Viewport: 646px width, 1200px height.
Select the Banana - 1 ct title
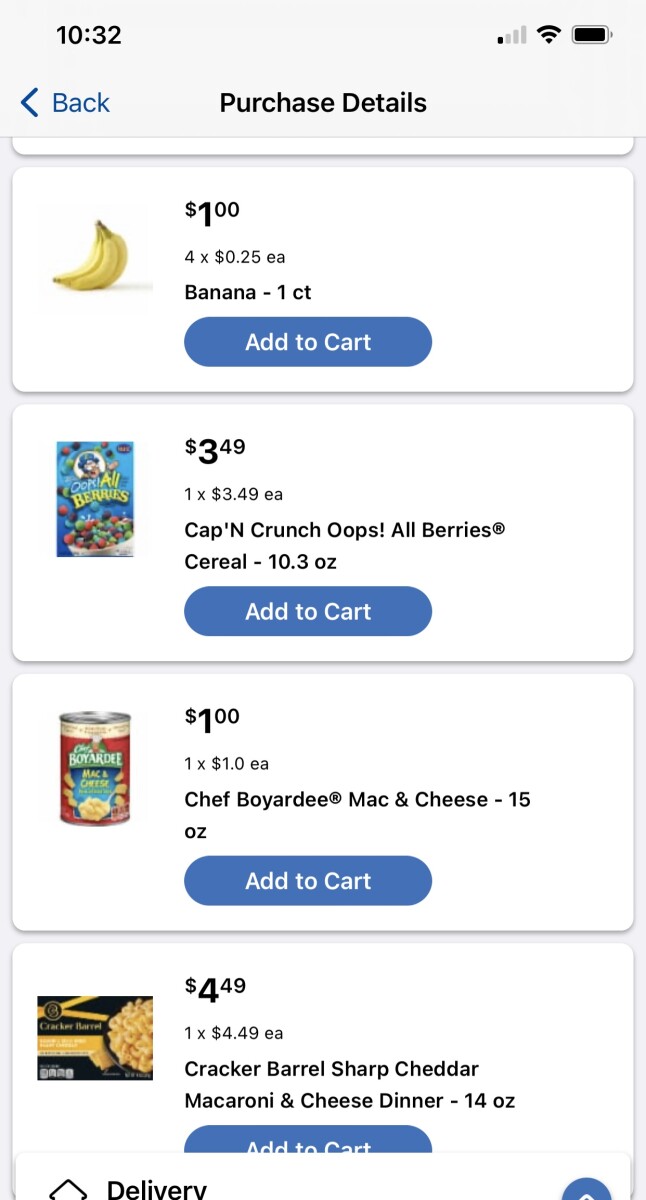point(248,292)
